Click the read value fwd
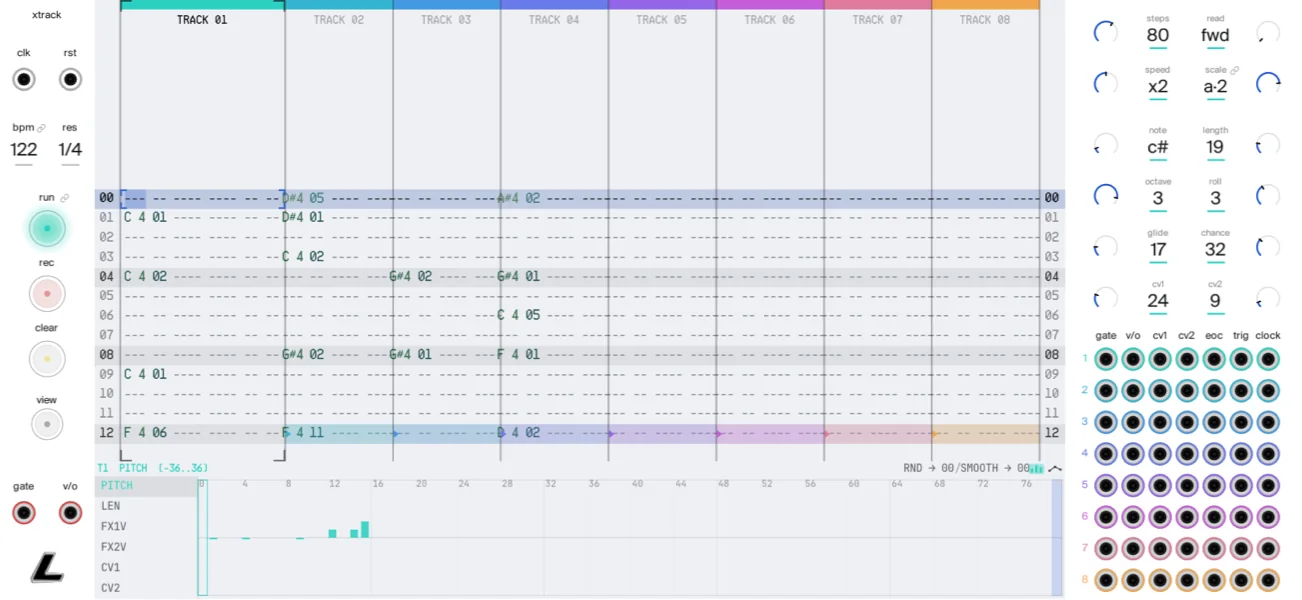 pyautogui.click(x=1215, y=36)
